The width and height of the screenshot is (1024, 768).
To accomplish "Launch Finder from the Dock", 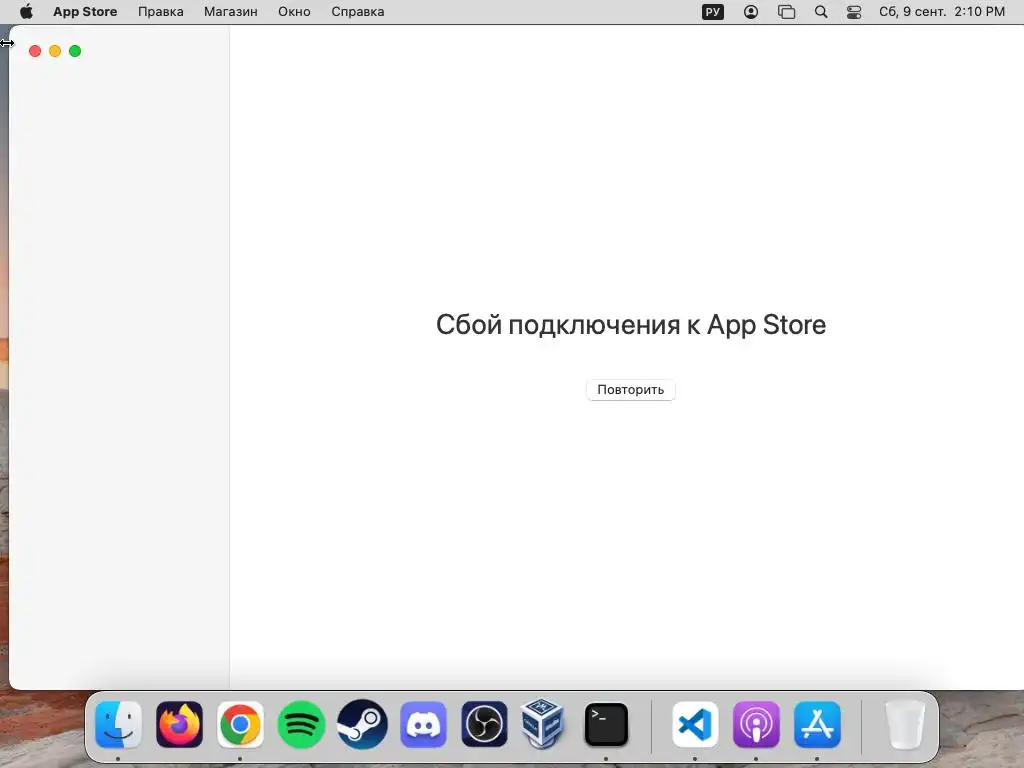I will (x=118, y=724).
